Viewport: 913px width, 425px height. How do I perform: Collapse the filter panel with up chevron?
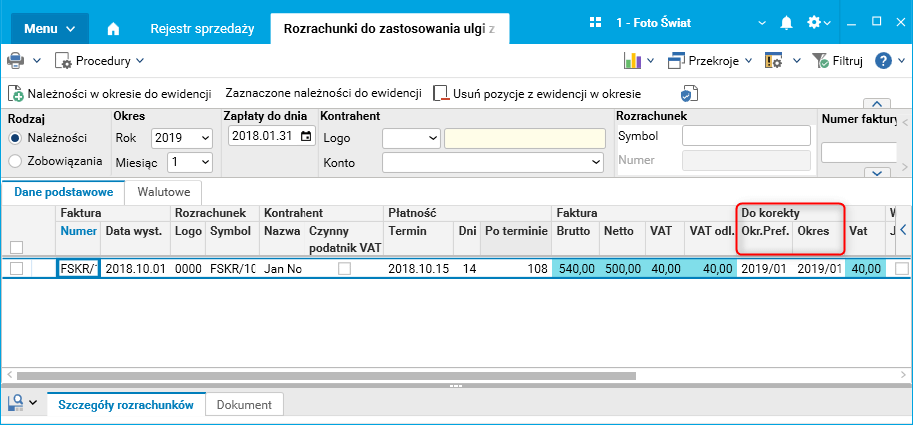(x=877, y=104)
